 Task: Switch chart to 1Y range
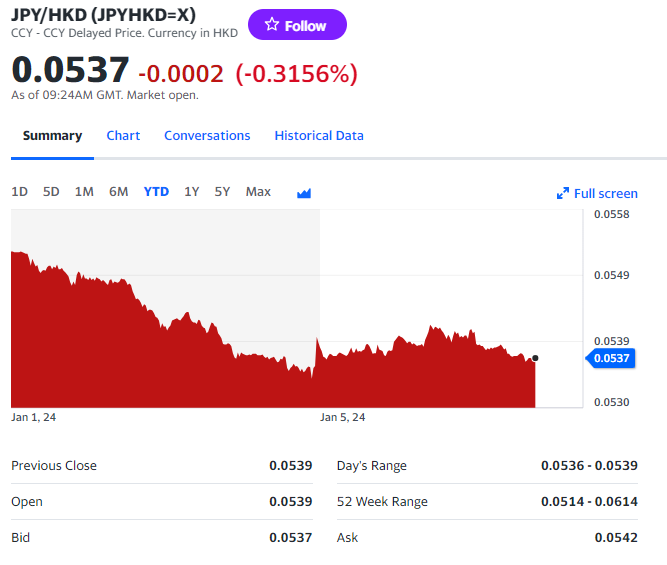point(191,192)
